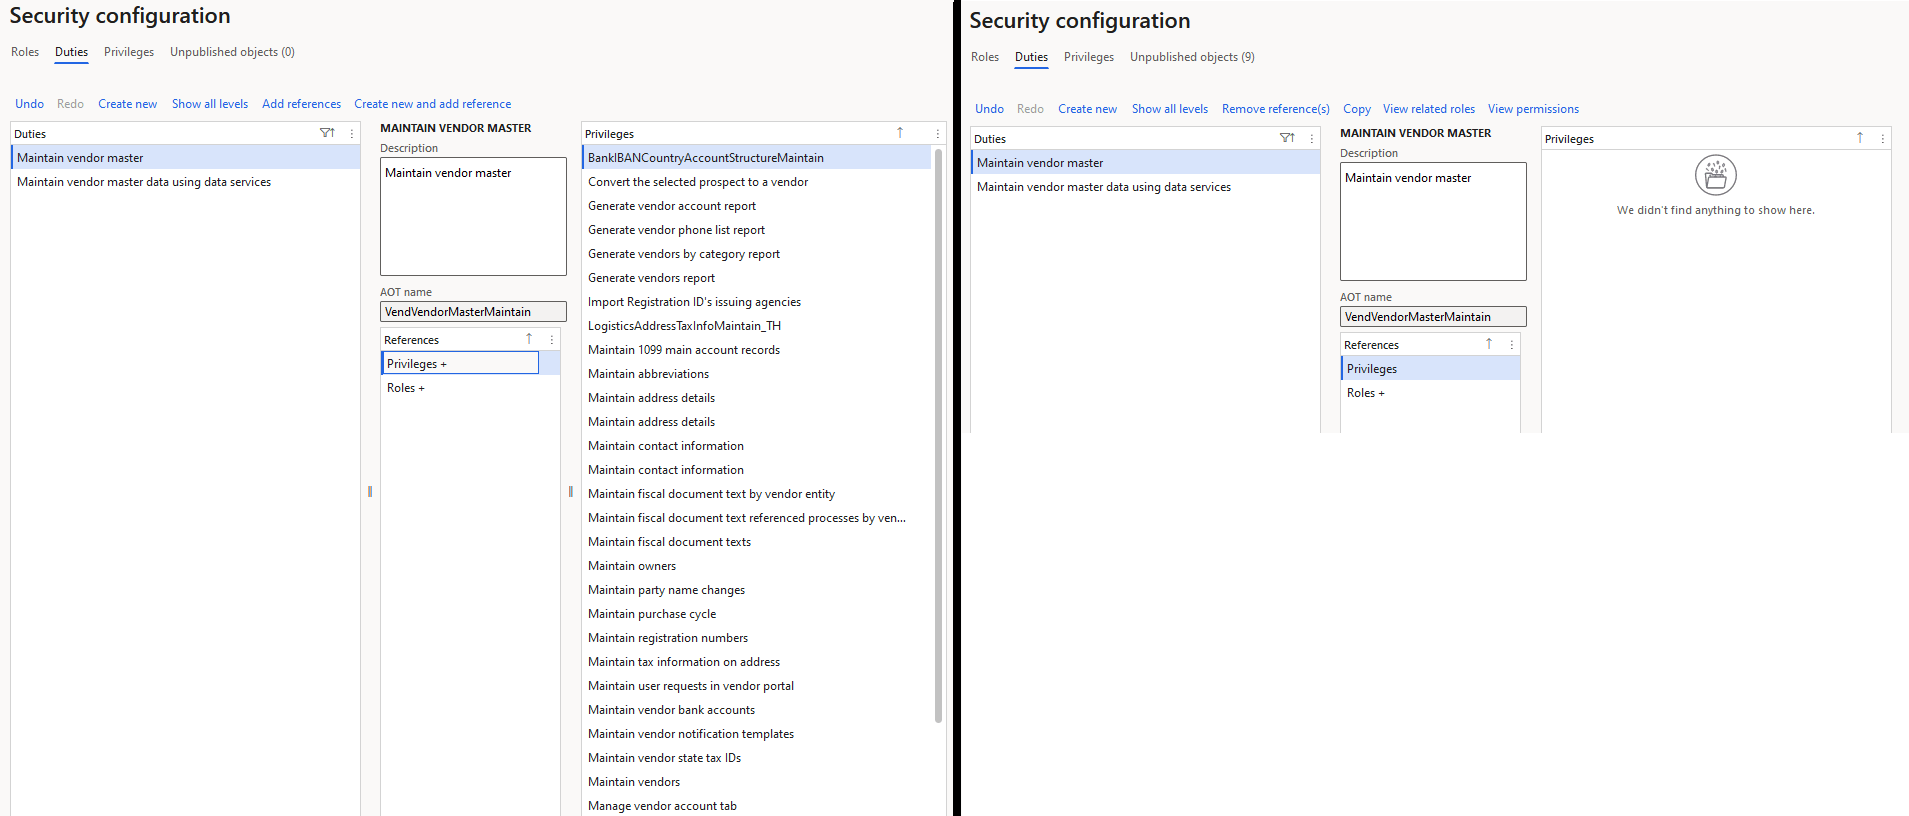
Task: Select Roles + reference in right window
Action: tap(1430, 393)
